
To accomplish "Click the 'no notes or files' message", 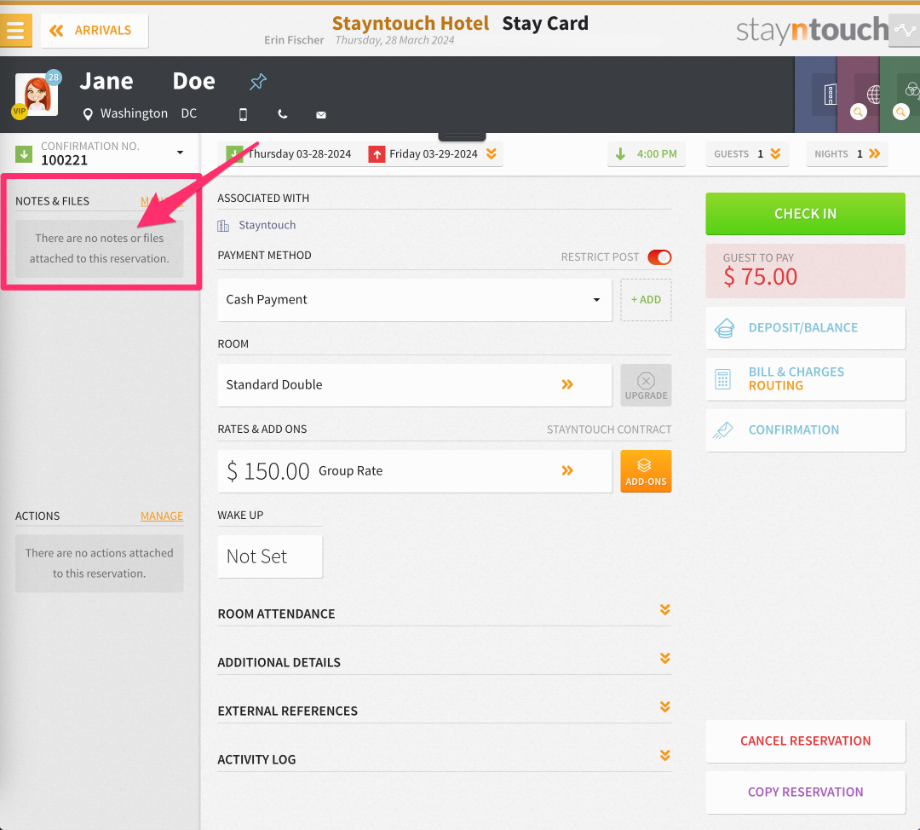I will point(99,248).
